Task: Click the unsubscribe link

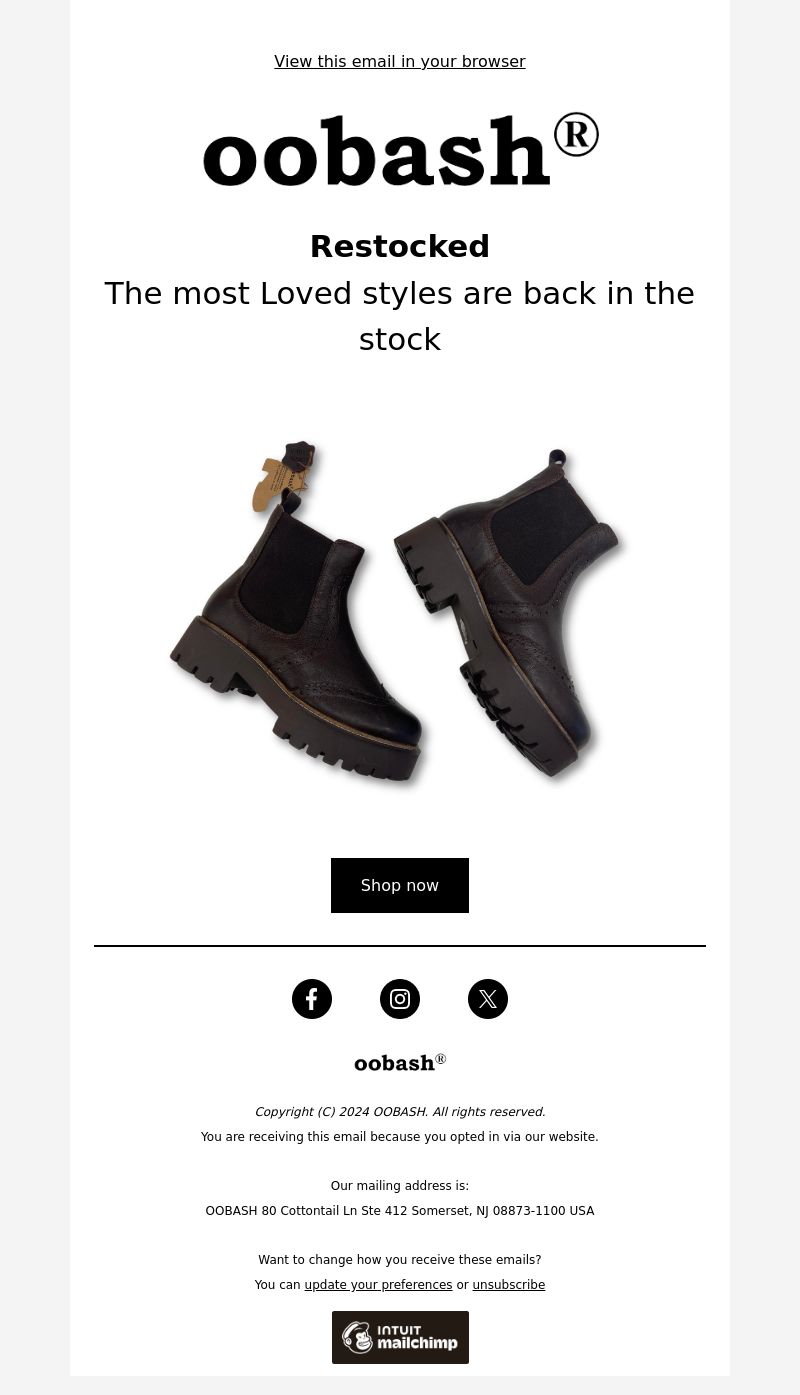Action: [509, 1285]
